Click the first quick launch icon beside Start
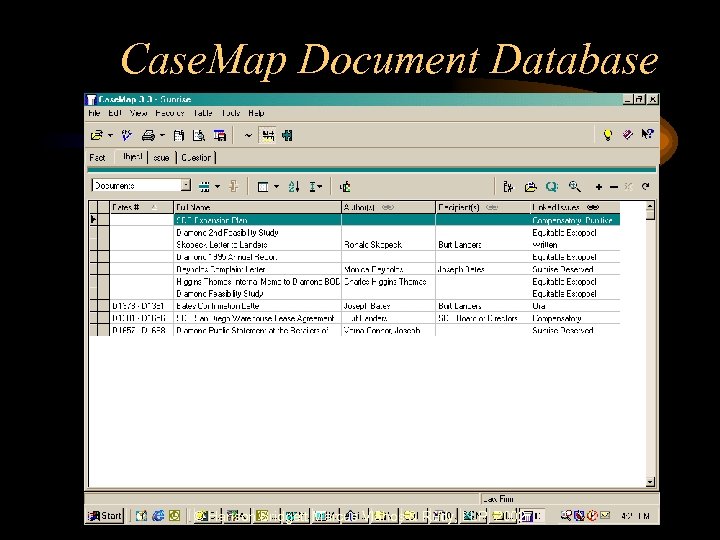Viewport: 720px width, 540px height. coord(141,516)
